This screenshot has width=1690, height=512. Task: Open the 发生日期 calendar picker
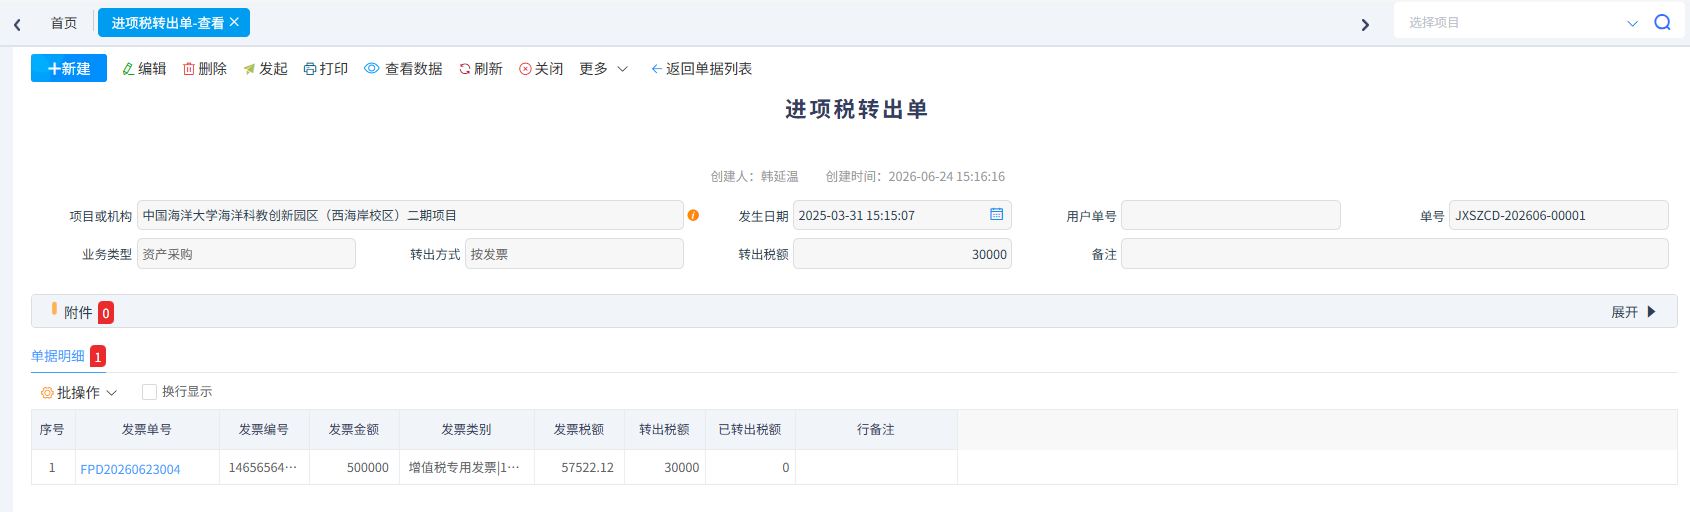tap(996, 214)
